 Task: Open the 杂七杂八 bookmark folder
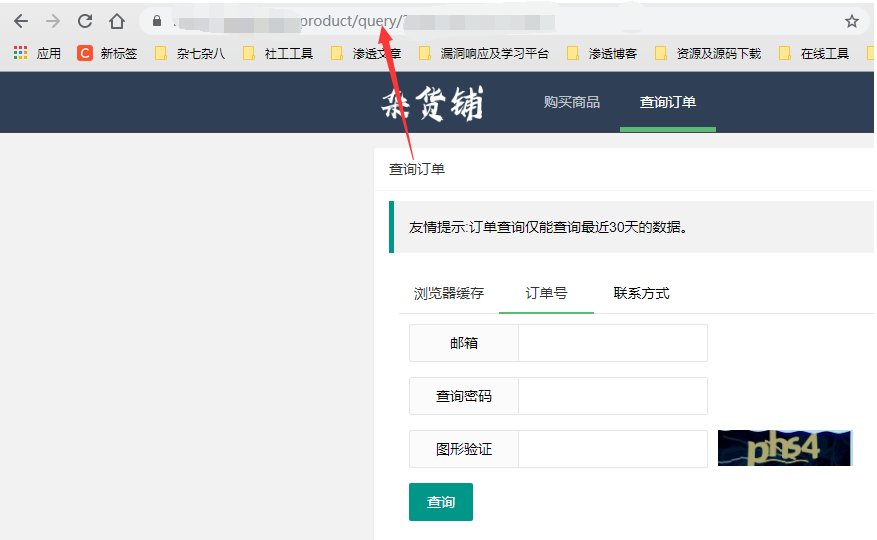pos(190,53)
